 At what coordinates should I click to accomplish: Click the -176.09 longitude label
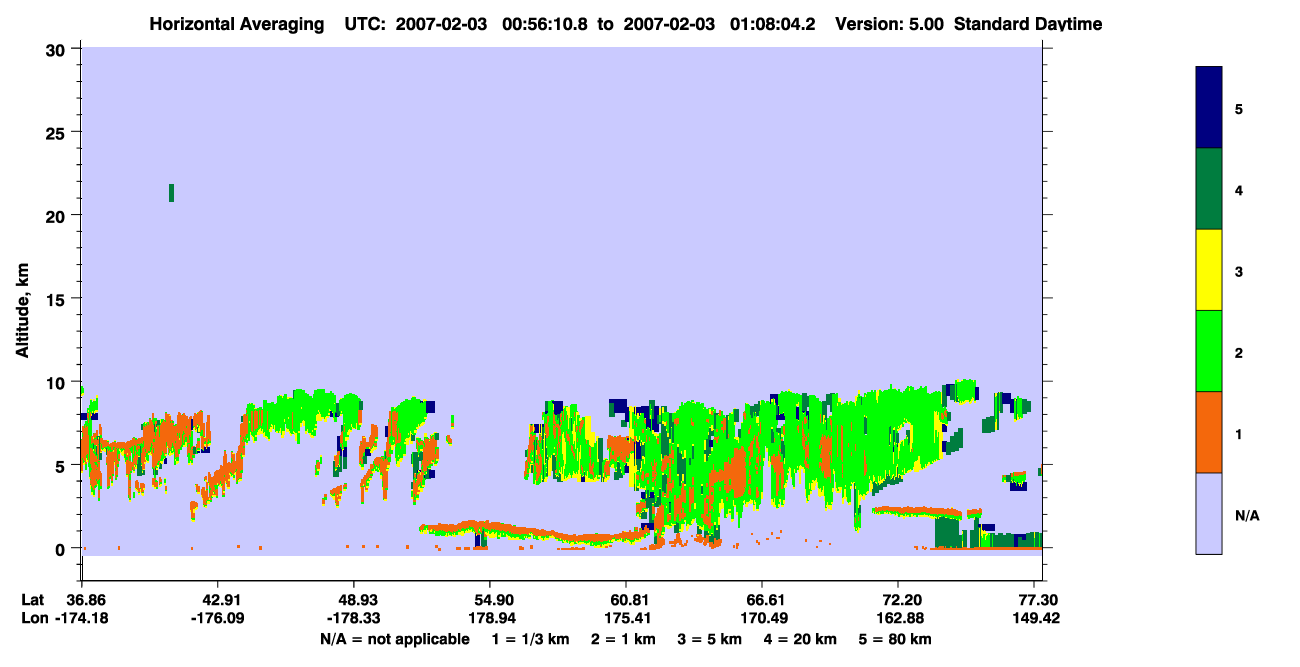pos(218,618)
